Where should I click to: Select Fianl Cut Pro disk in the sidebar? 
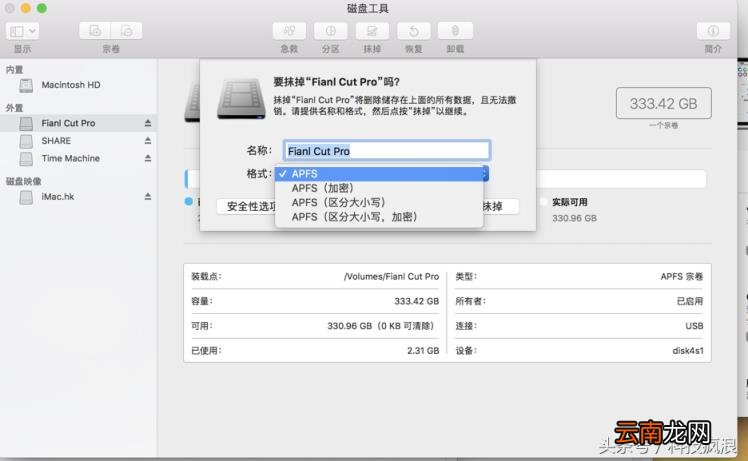68,123
